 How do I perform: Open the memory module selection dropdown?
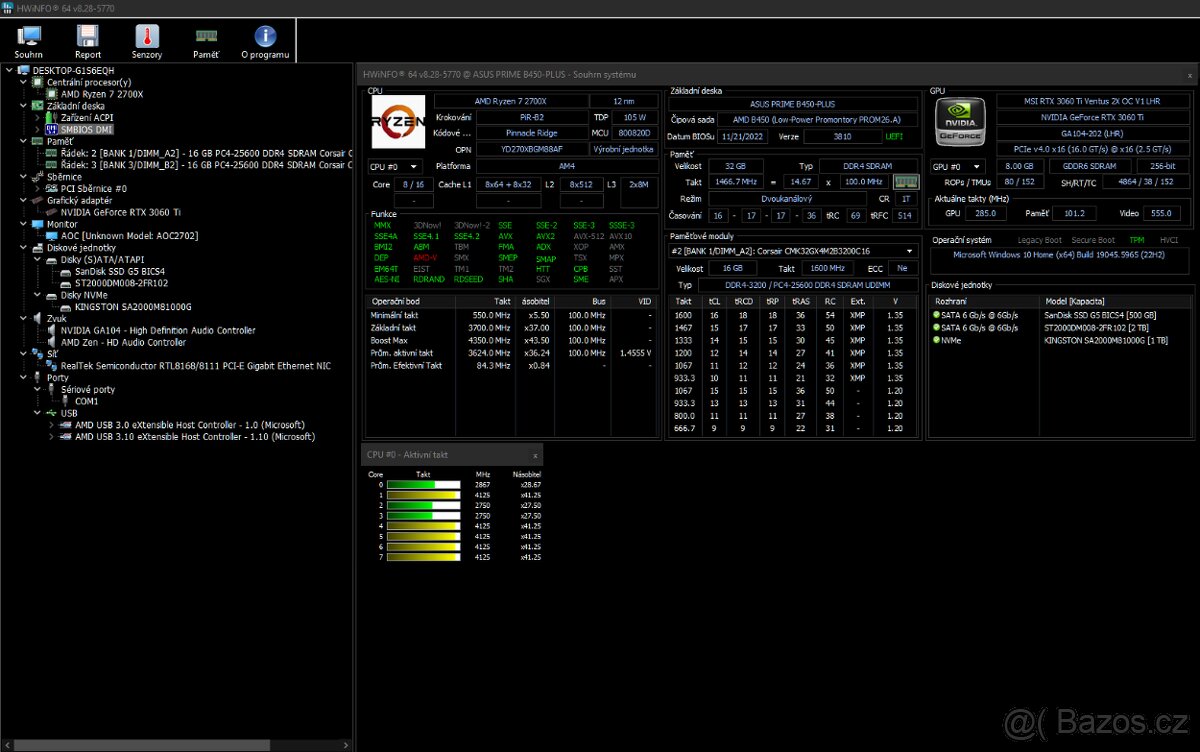click(792, 251)
